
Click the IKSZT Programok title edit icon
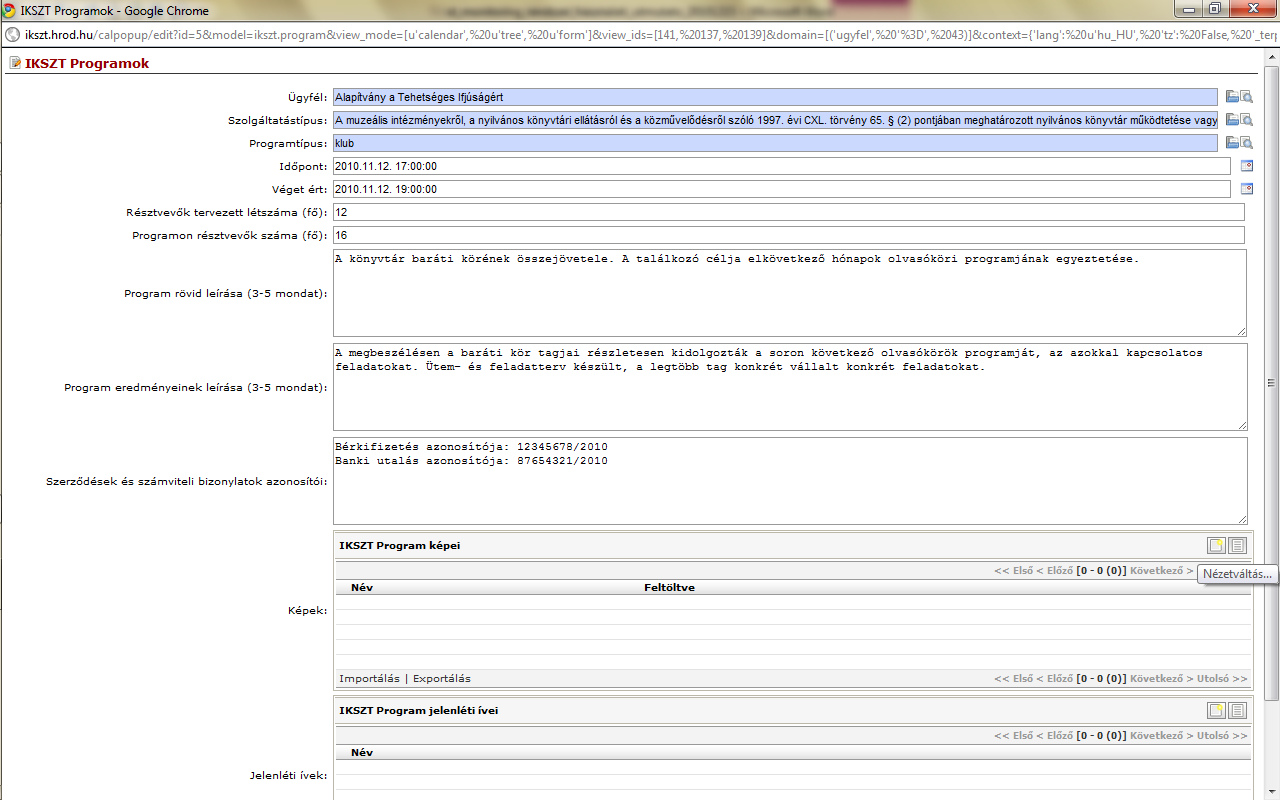point(15,63)
